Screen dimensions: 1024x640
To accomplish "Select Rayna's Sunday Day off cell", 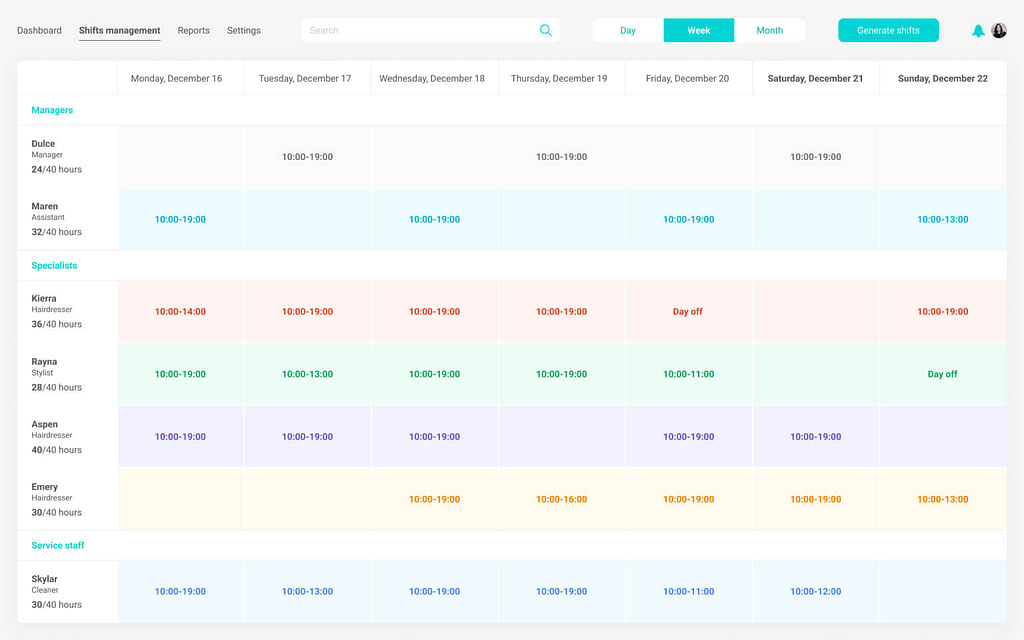I will pos(942,374).
